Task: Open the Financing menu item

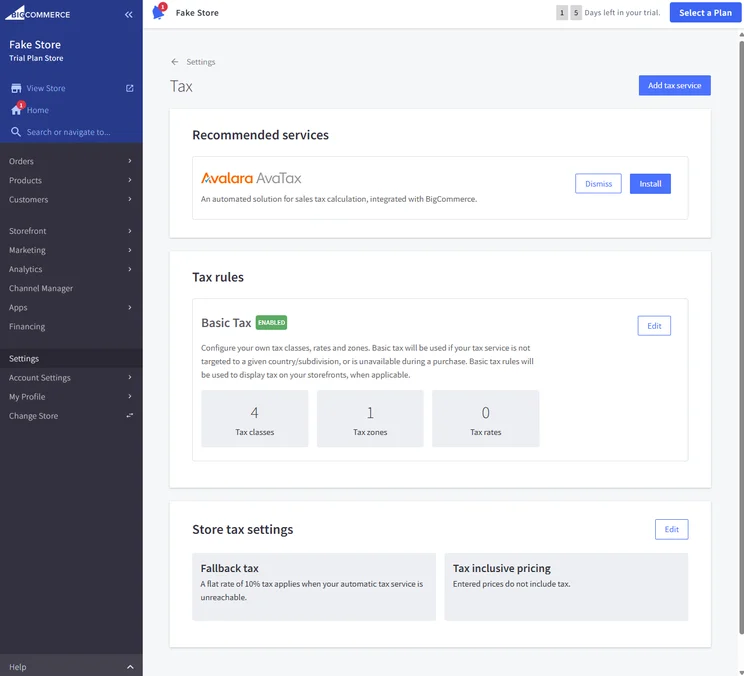Action: 71,326
